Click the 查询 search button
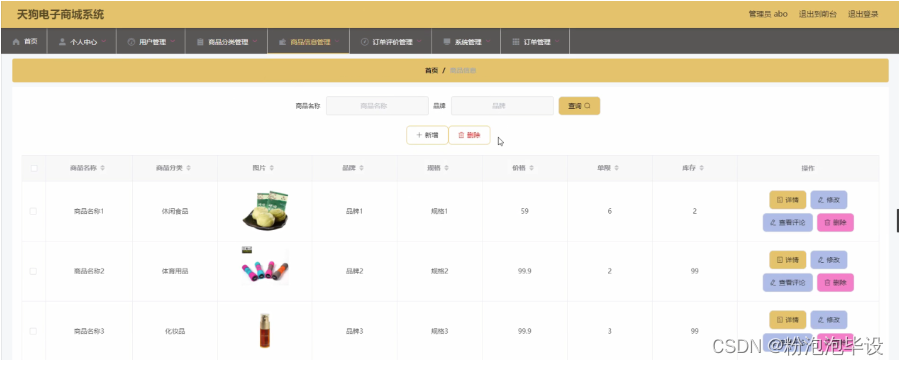This screenshot has height=365, width=899. [579, 106]
